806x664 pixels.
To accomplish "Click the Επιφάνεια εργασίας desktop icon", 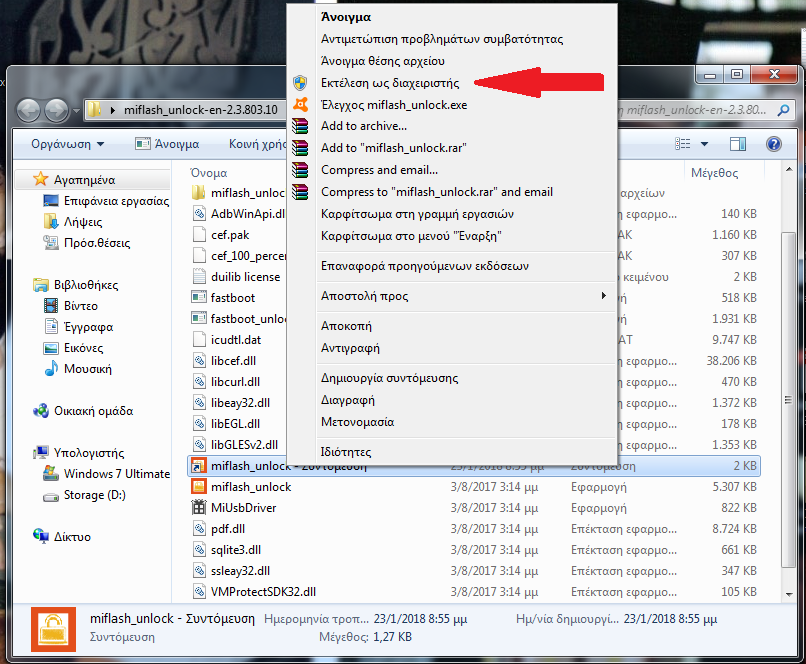I will coord(51,200).
